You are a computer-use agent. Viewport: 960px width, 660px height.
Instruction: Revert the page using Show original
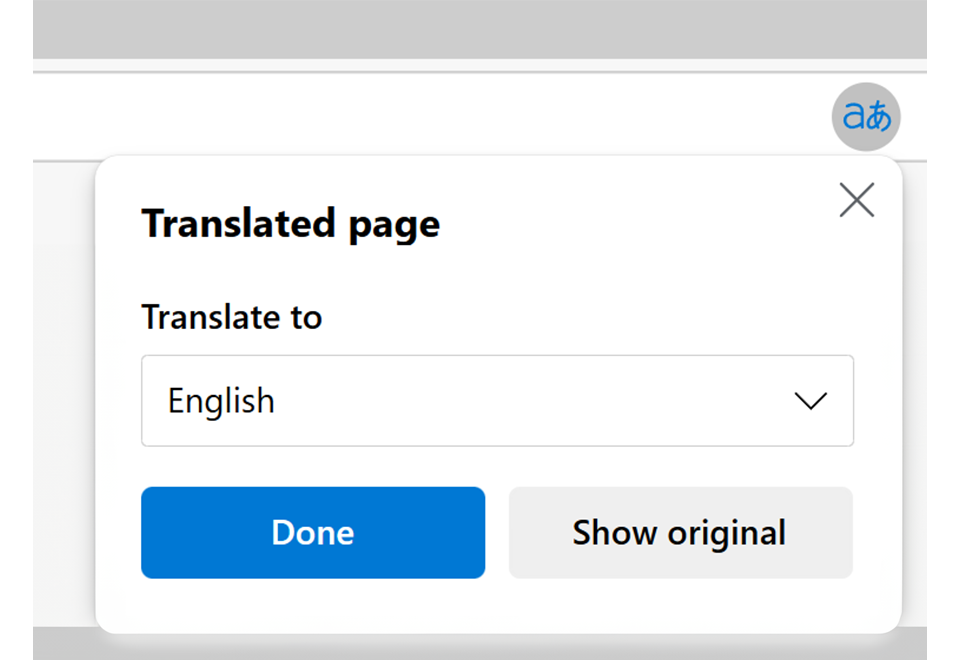click(x=680, y=532)
